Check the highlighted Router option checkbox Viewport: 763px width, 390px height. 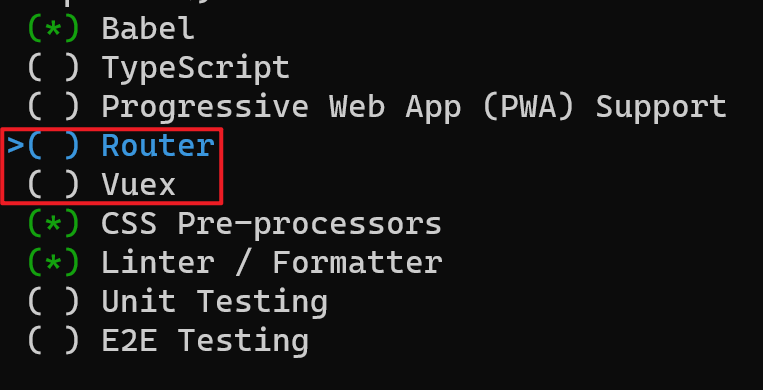pyautogui.click(x=54, y=146)
